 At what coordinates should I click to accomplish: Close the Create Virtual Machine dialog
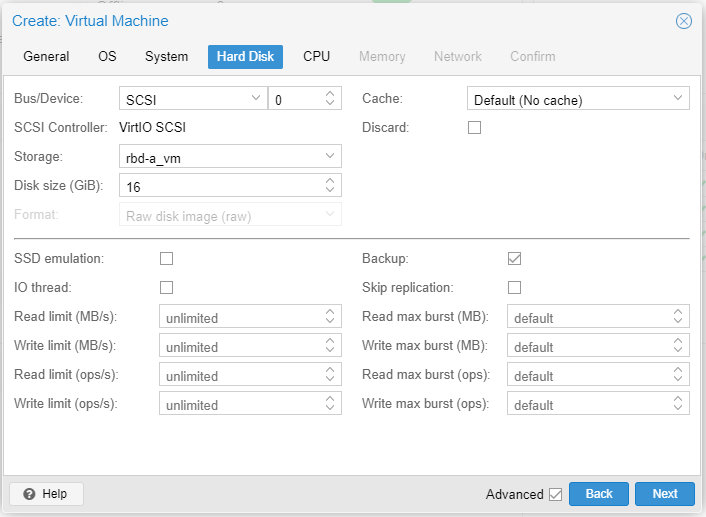[x=683, y=21]
